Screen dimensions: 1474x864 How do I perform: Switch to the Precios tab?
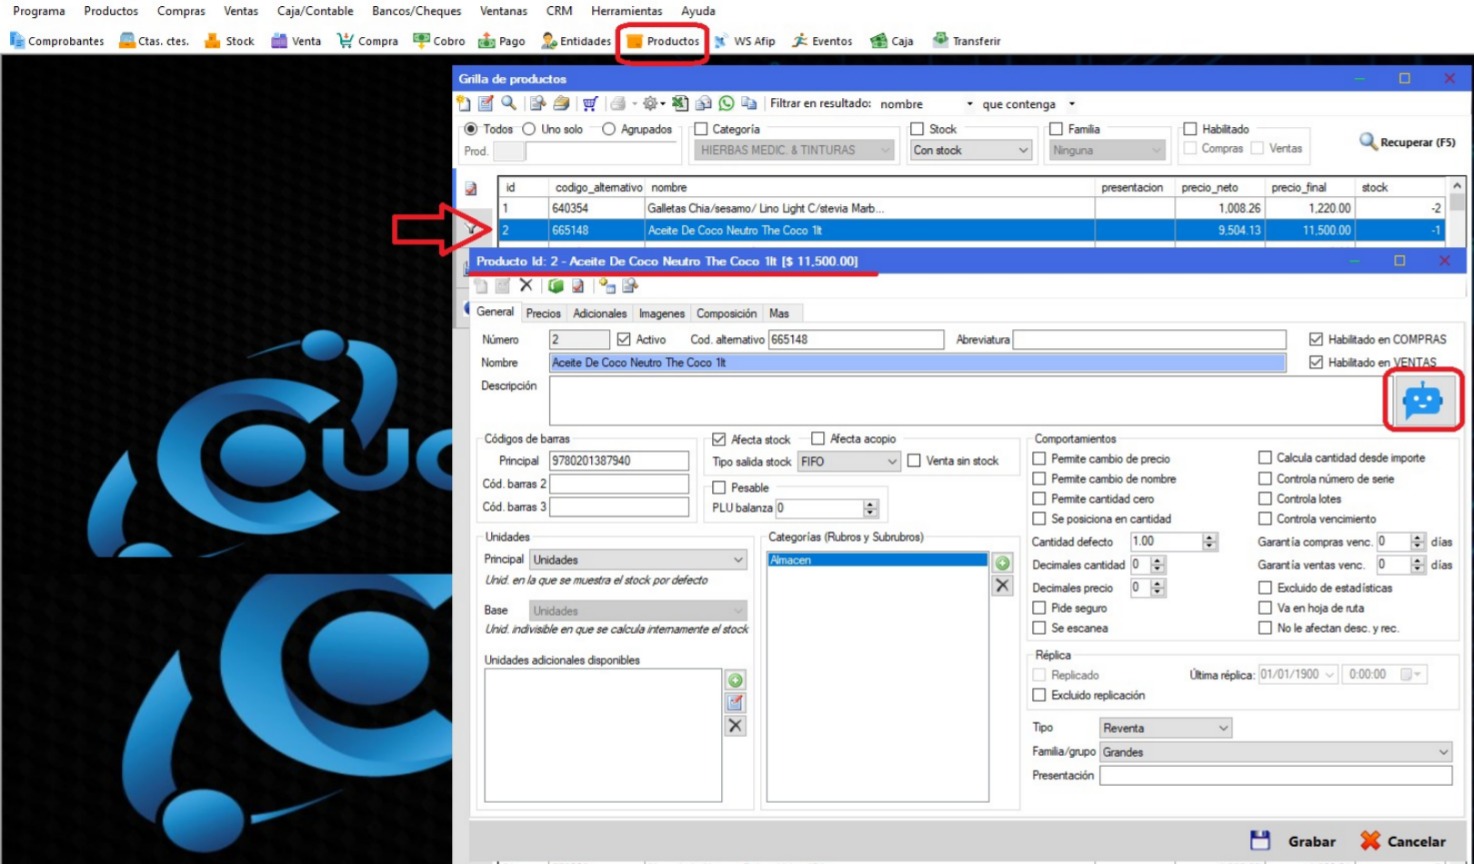[x=543, y=313]
